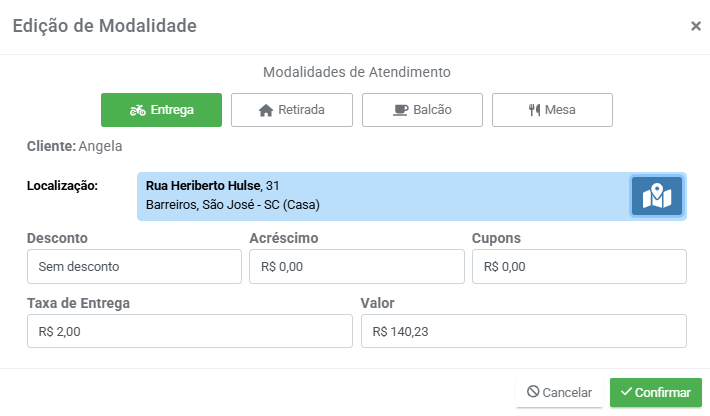
Task: Select the Valor field with R$ 140,23
Action: (x=523, y=331)
